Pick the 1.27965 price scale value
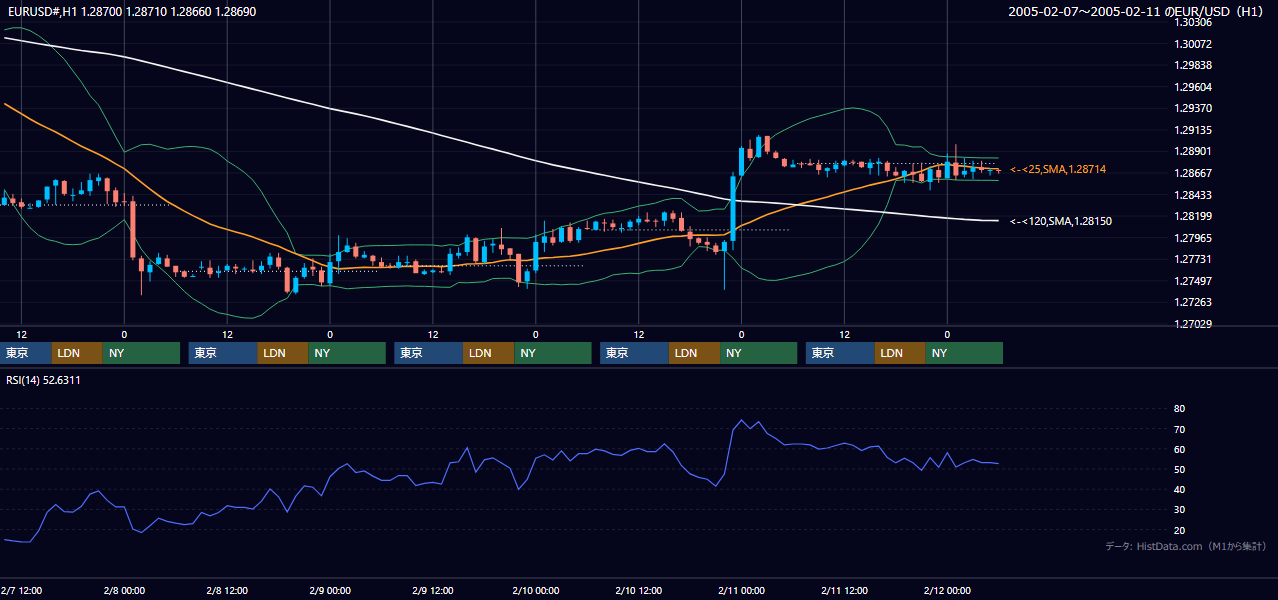The height and width of the screenshot is (600, 1278). point(1193,238)
